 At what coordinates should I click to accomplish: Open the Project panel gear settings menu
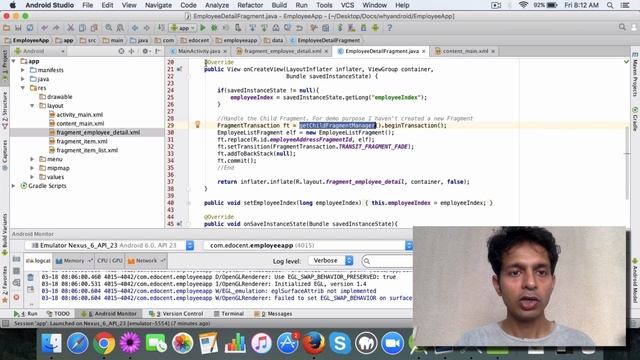[x=146, y=51]
